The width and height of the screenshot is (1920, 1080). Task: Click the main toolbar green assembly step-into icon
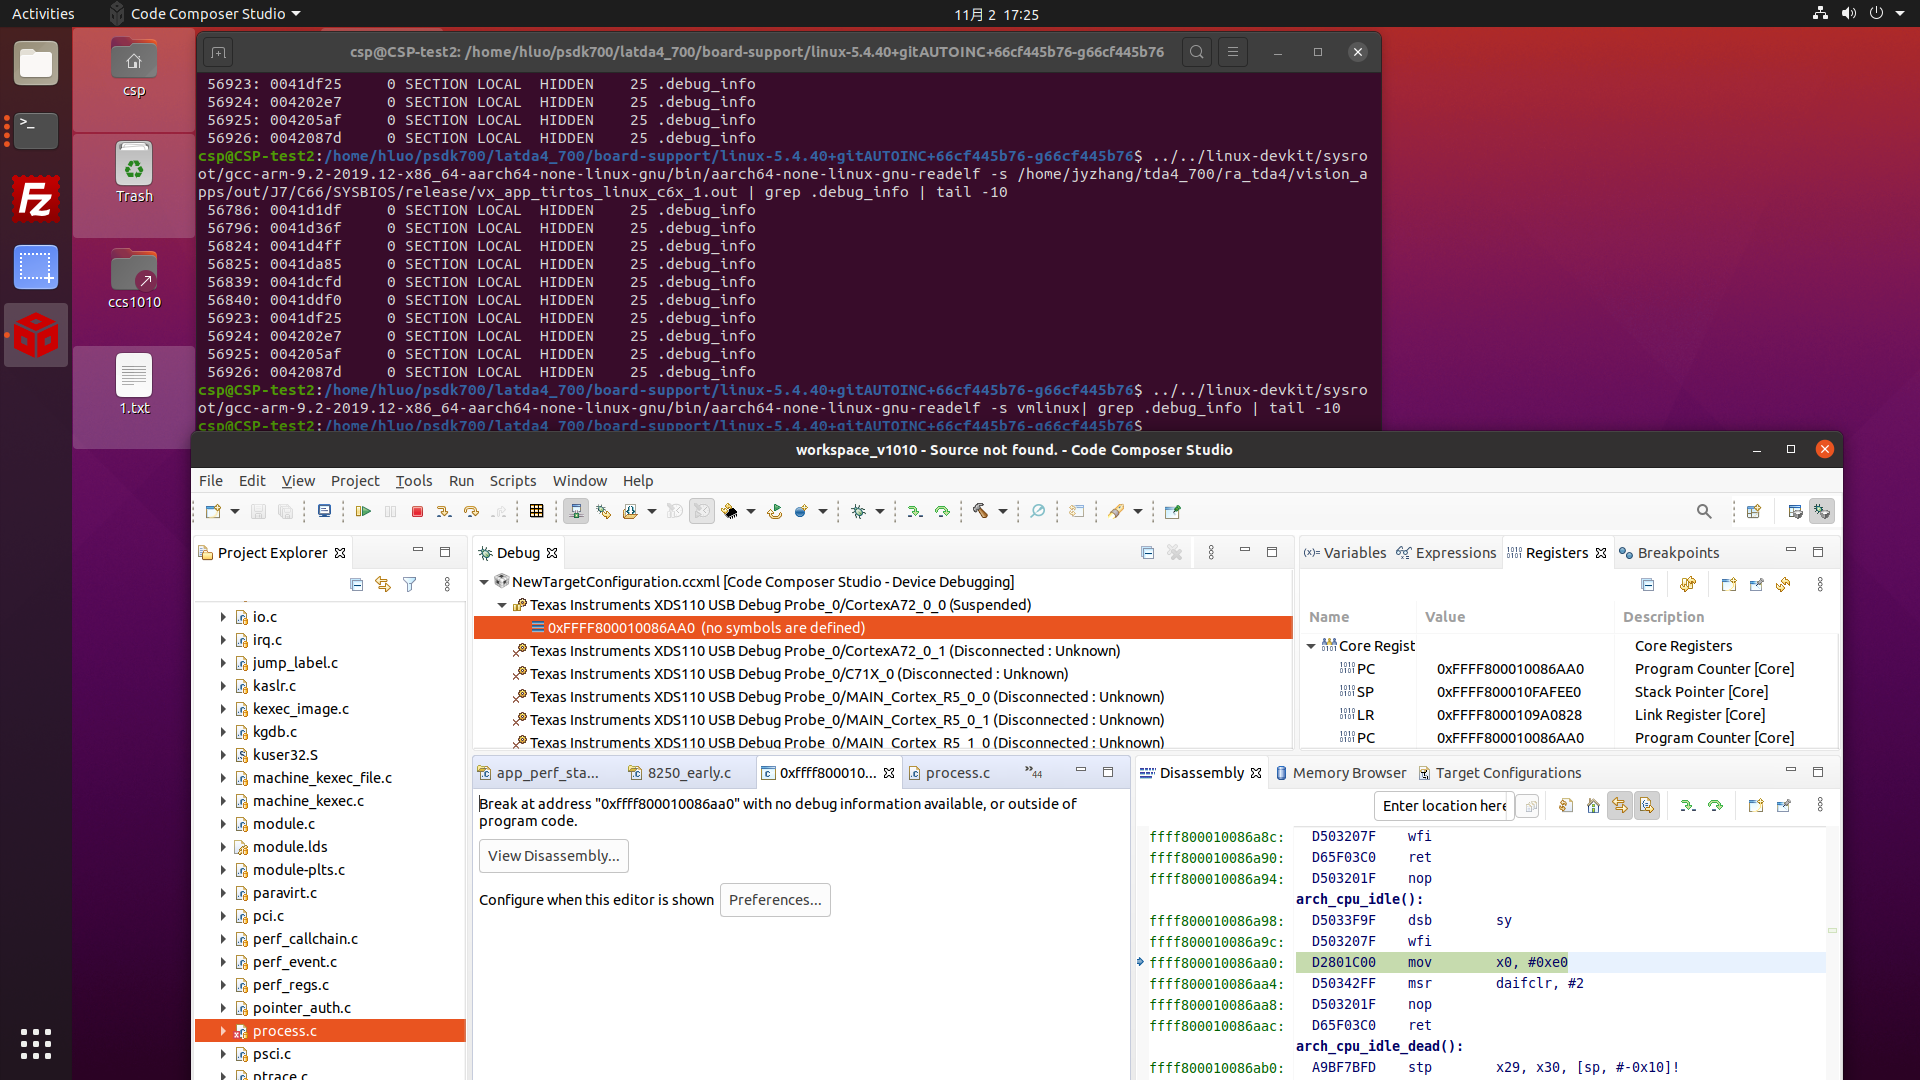[914, 511]
